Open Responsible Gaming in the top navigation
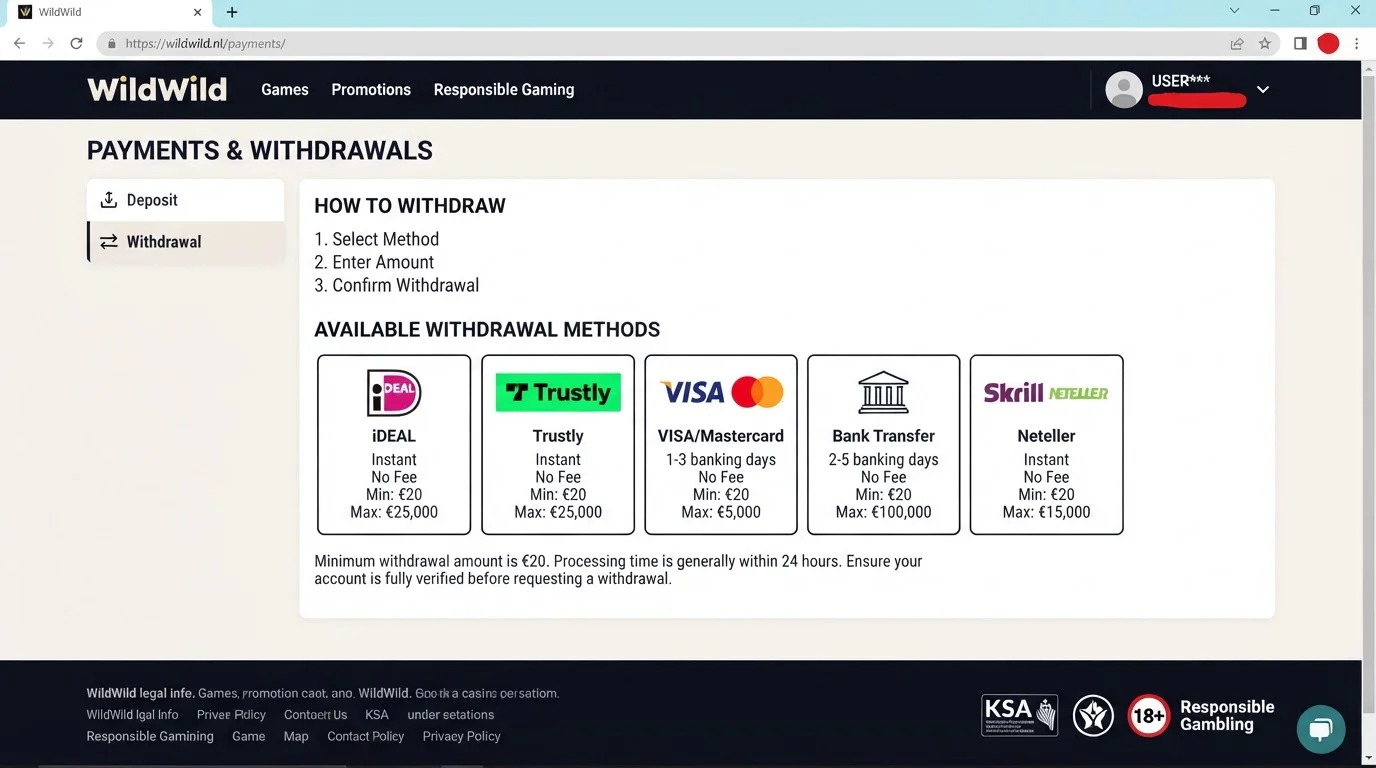Image resolution: width=1376 pixels, height=768 pixels. pos(504,89)
